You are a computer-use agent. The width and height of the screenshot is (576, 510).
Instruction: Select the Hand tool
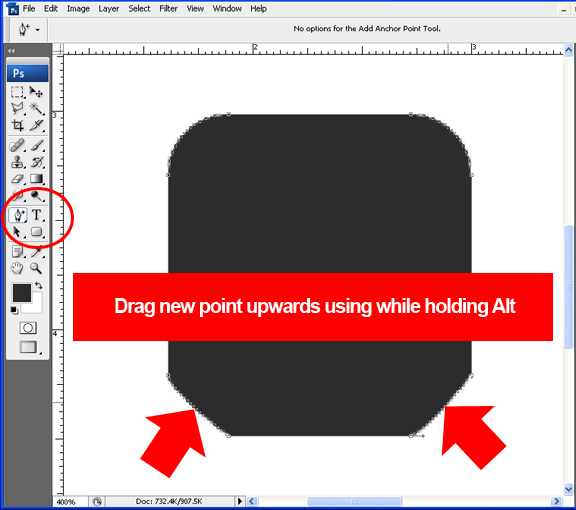[17, 269]
